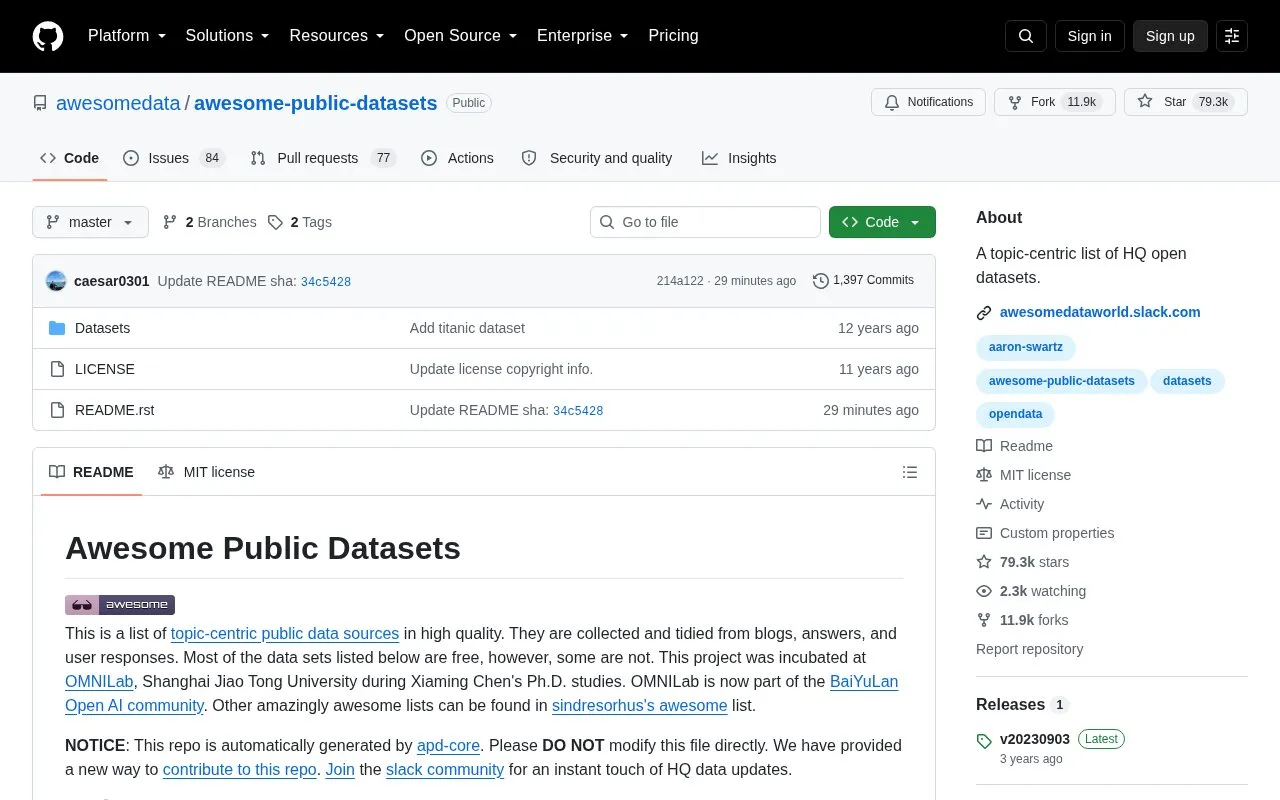The image size is (1280, 800).
Task: Click the Notifications bell button
Action: pos(929,102)
